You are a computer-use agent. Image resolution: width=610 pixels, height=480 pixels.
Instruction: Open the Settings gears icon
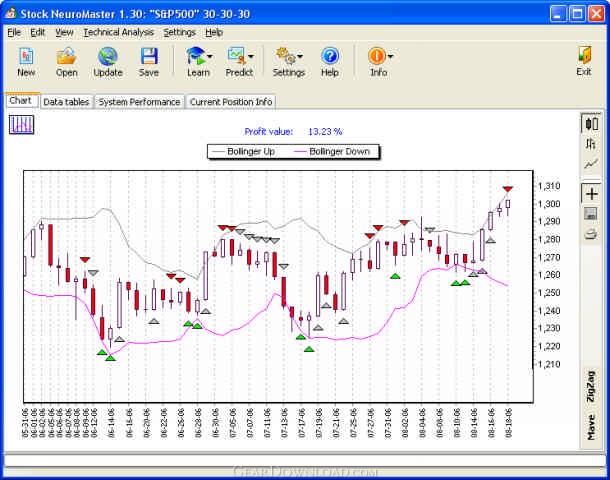click(286, 56)
